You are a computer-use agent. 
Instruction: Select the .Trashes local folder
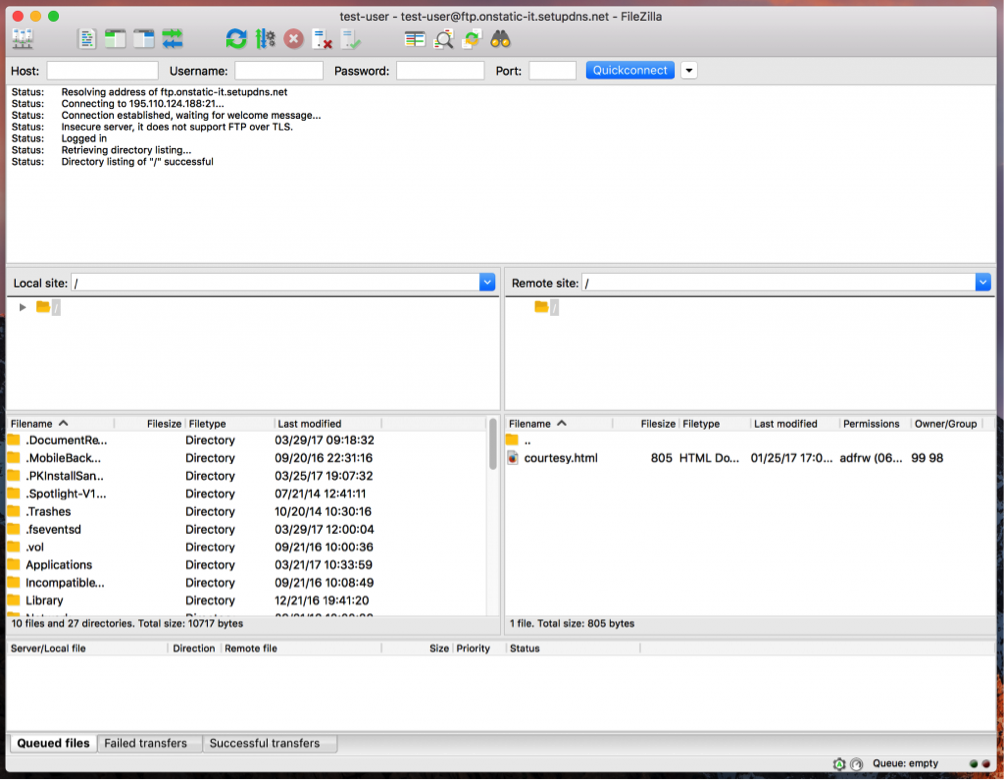[246, 512]
